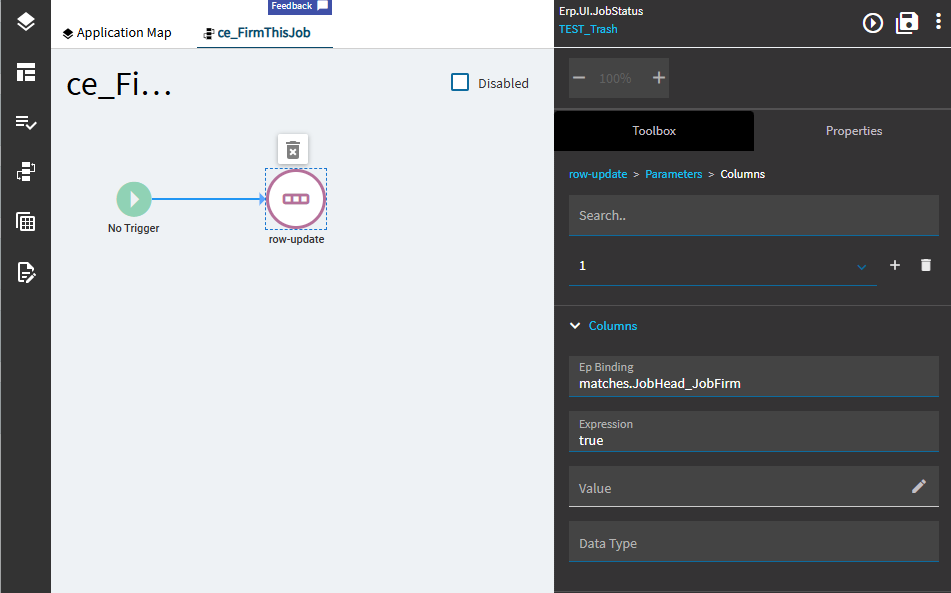
Task: Click the save disk icon in header
Action: coord(907,23)
